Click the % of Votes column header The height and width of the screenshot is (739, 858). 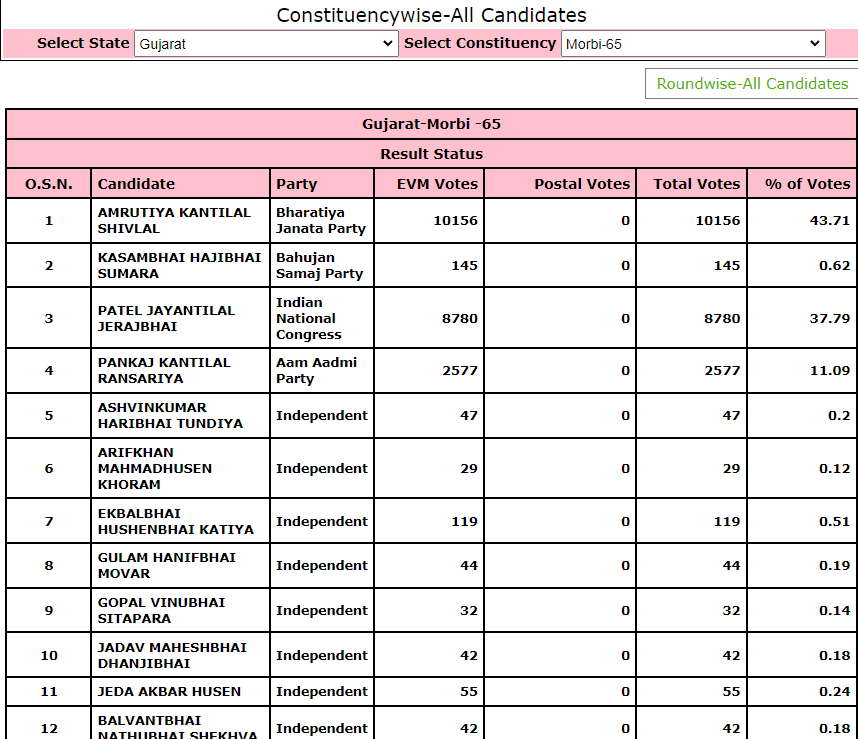(x=802, y=183)
